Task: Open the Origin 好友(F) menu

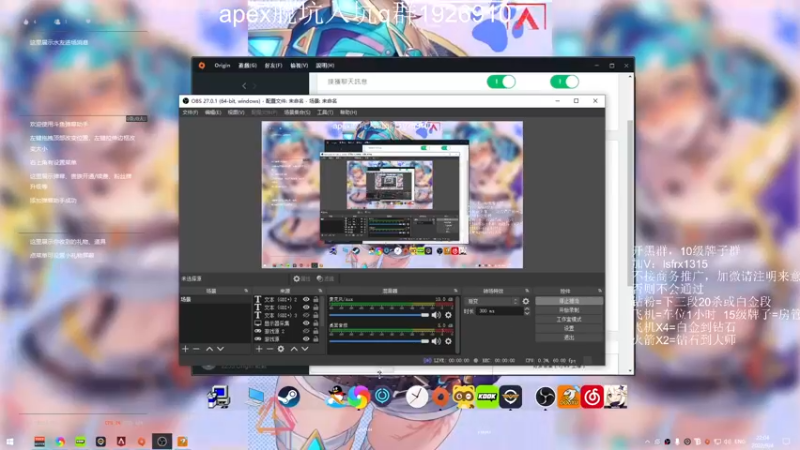Action: [273, 65]
